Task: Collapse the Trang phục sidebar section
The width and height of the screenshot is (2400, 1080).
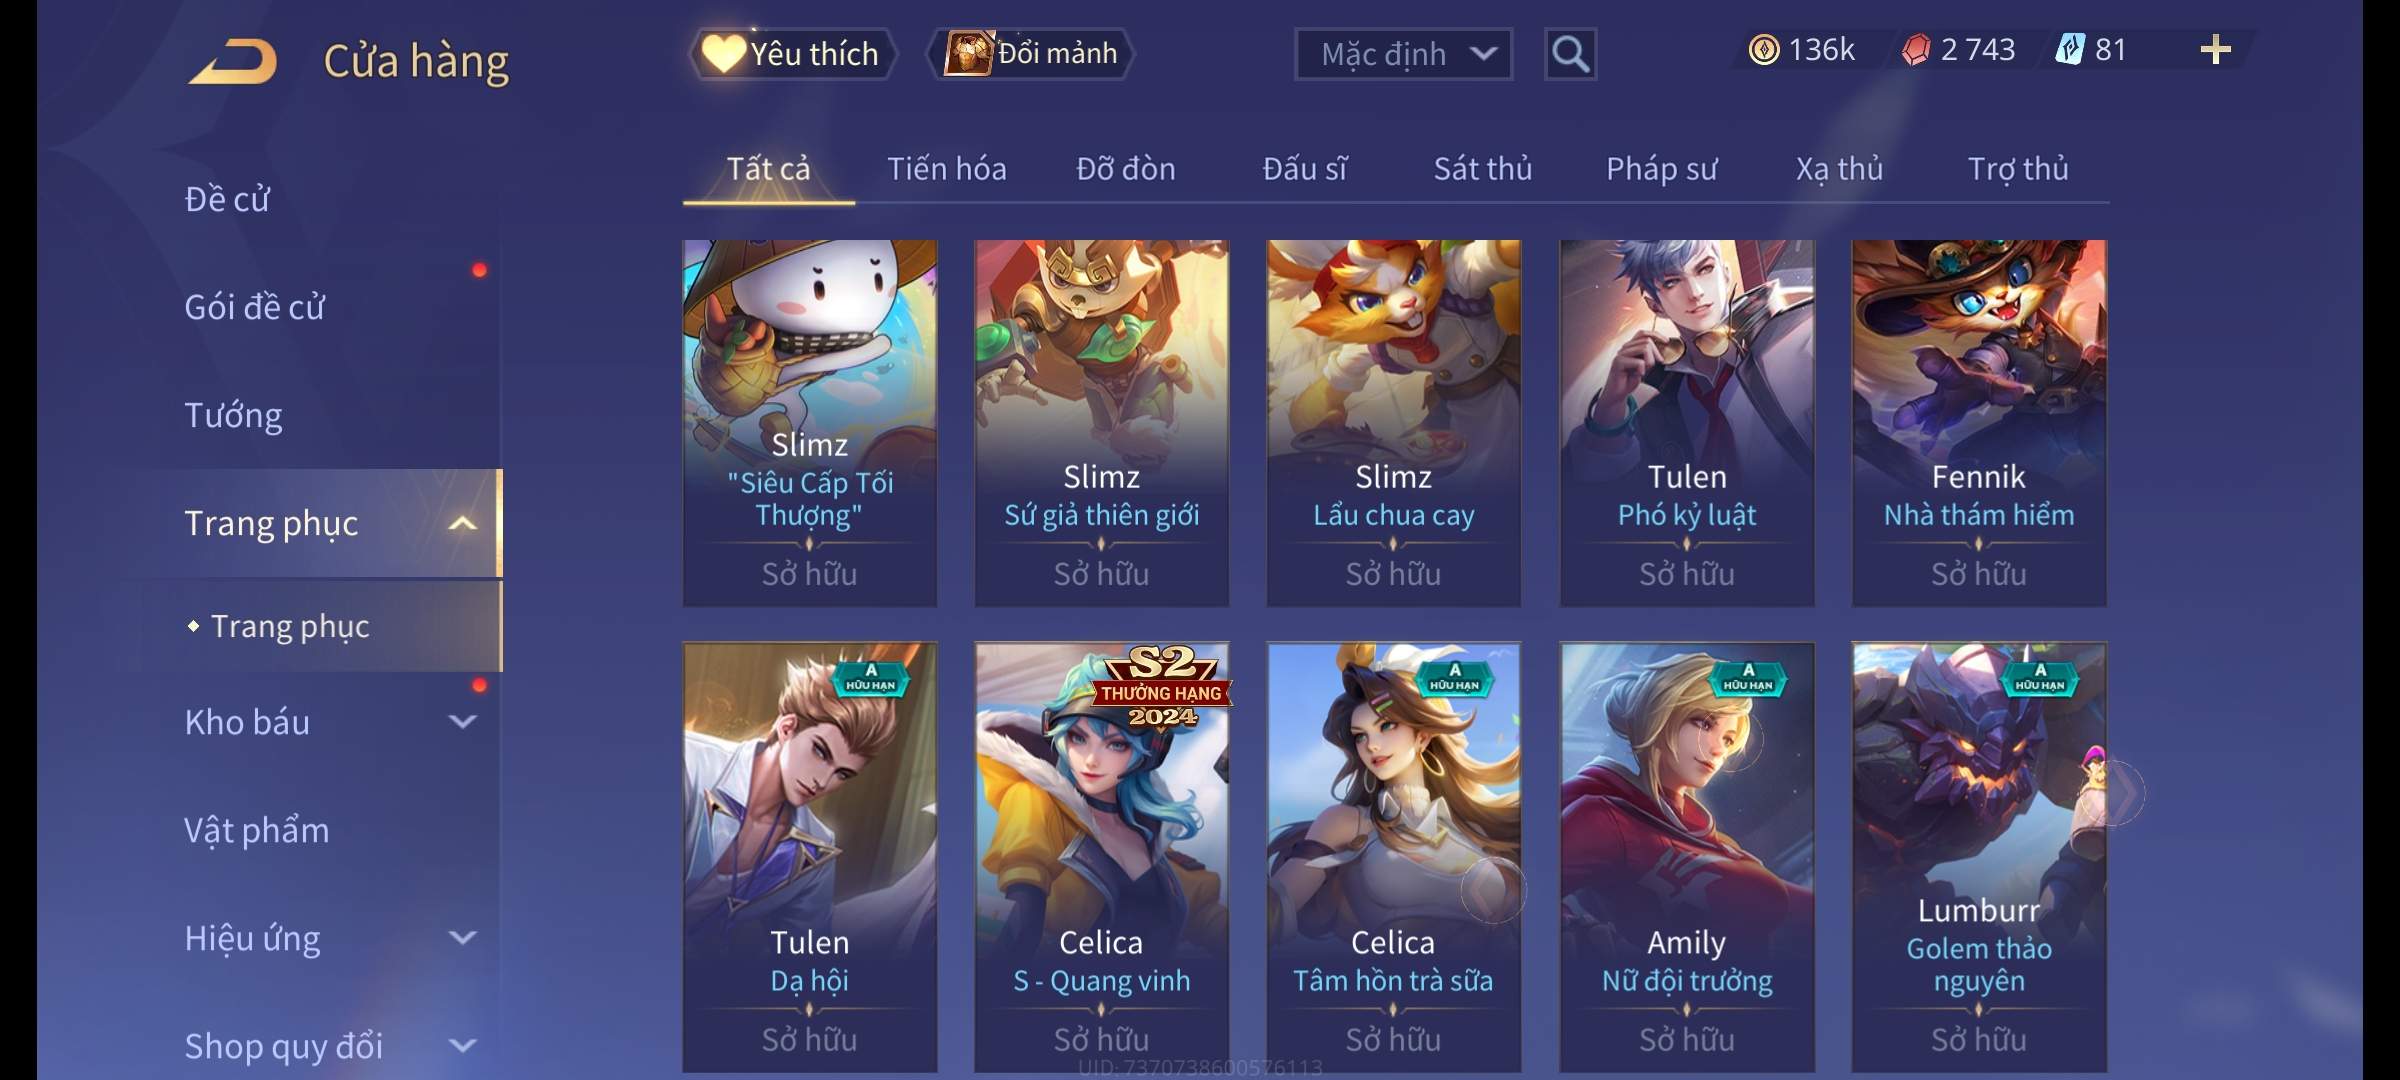Action: coord(462,524)
